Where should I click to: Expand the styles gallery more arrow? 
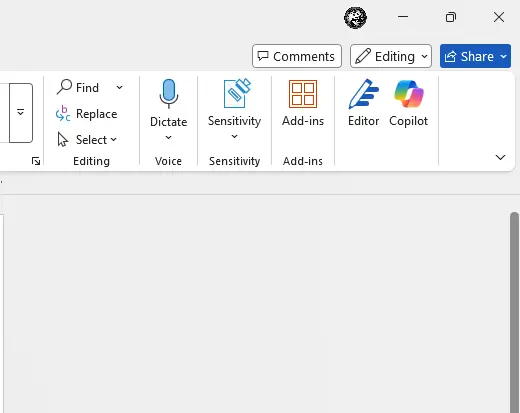click(x=21, y=113)
